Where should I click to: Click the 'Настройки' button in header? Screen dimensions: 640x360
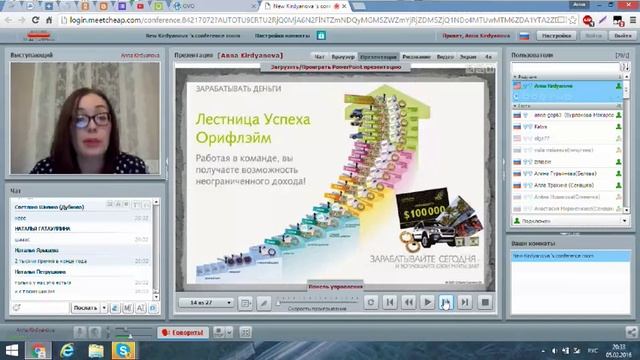click(x=556, y=36)
